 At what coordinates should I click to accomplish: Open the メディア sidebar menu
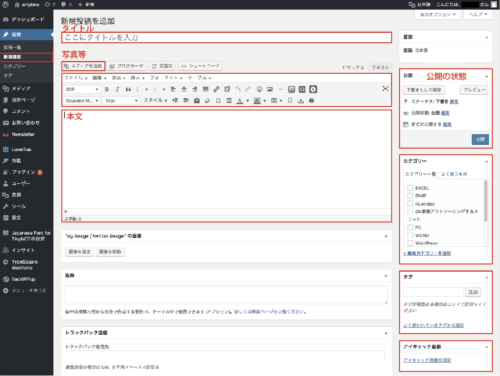pyautogui.click(x=27, y=88)
